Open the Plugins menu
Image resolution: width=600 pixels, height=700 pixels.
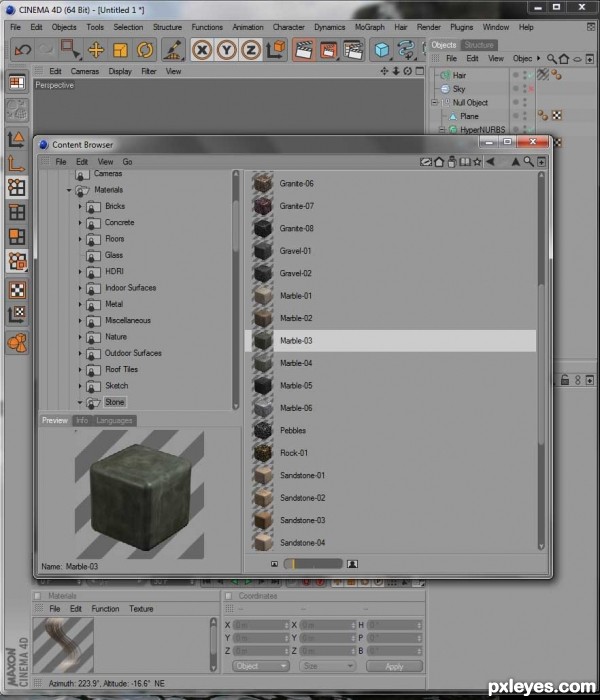462,27
